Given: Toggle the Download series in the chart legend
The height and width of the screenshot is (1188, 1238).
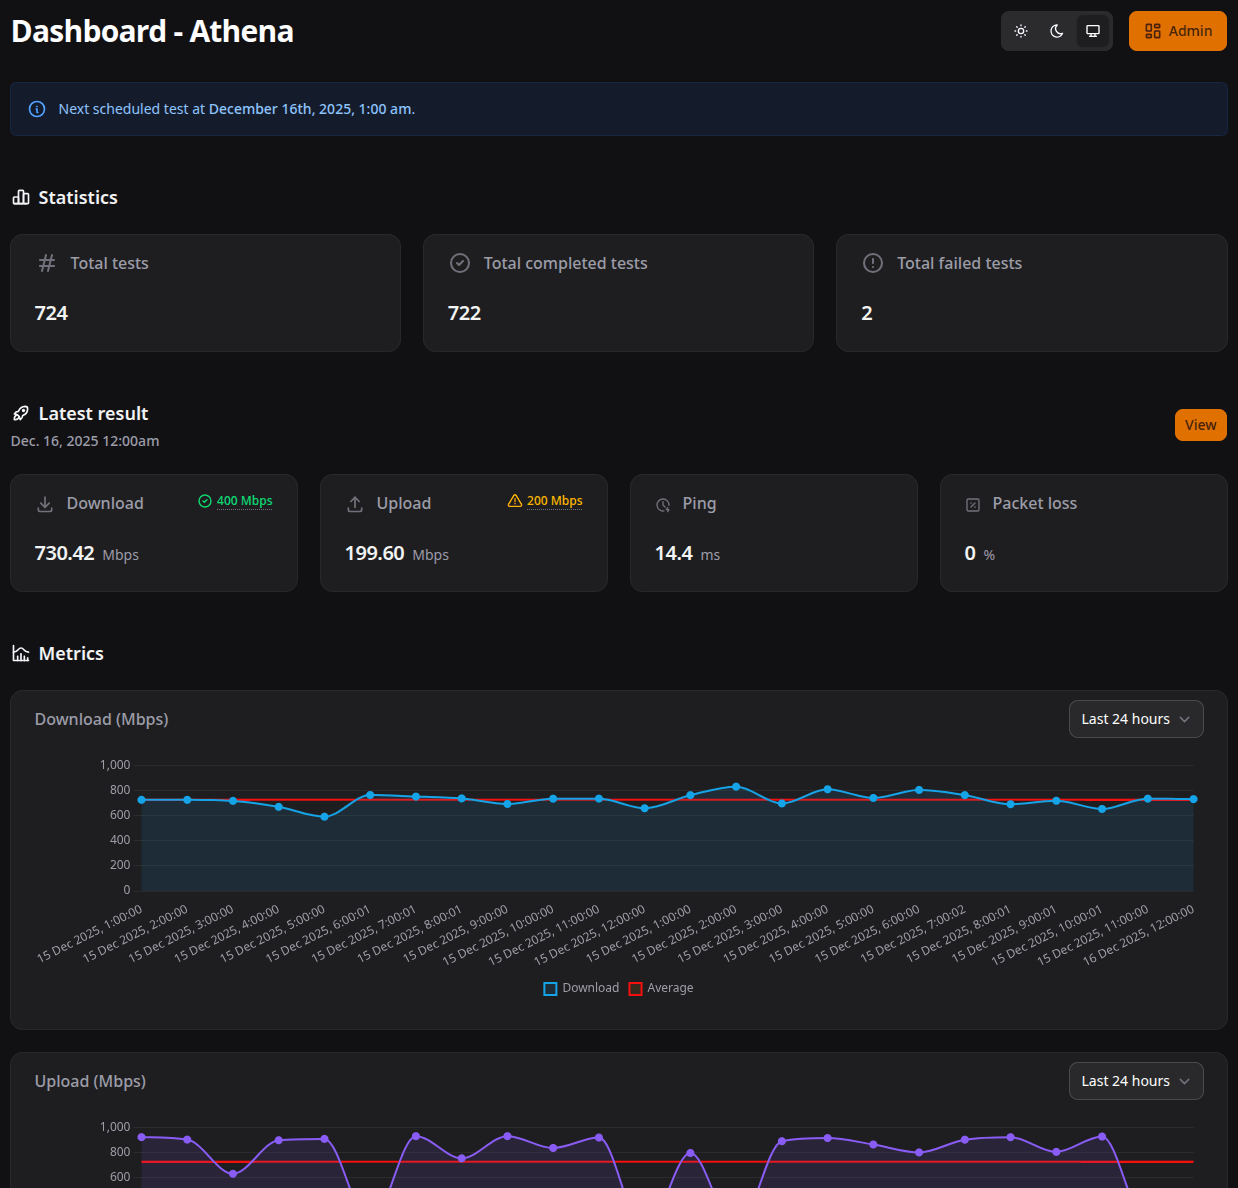Looking at the screenshot, I should pos(581,988).
